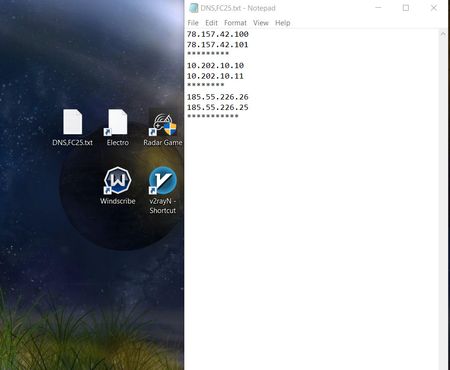Place cursor at end of 78.157.42.100 line

[x=249, y=34]
